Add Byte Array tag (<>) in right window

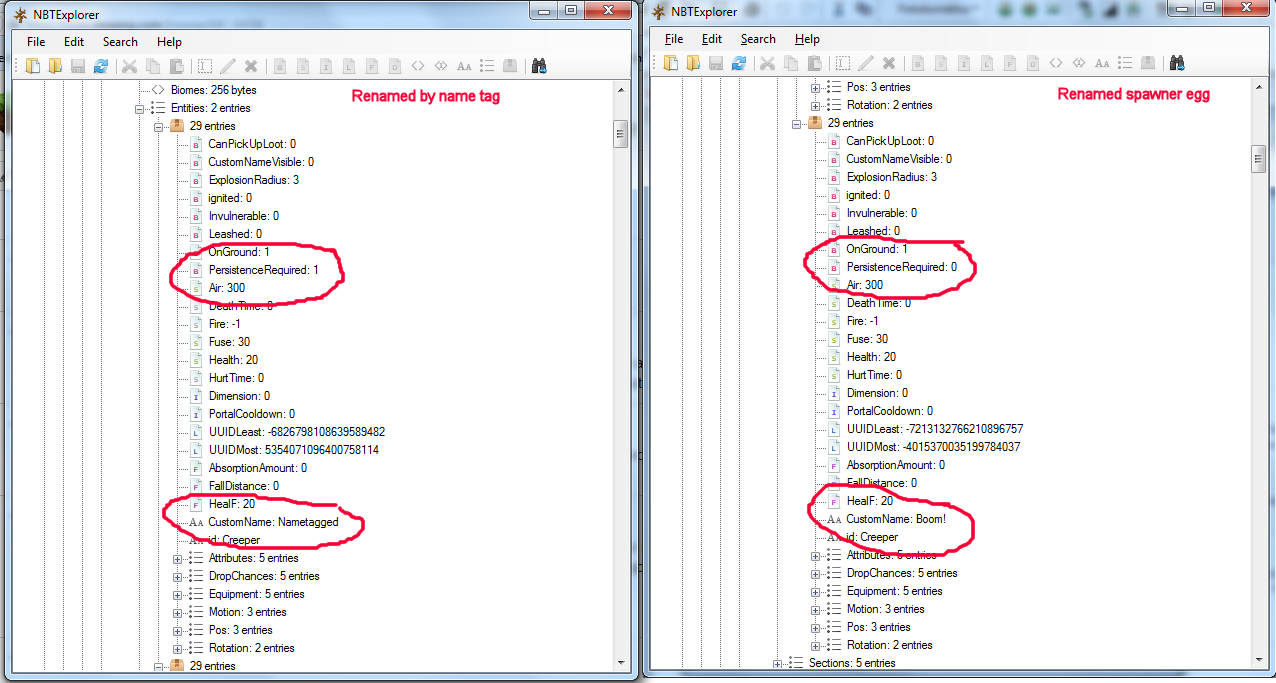(1056, 63)
